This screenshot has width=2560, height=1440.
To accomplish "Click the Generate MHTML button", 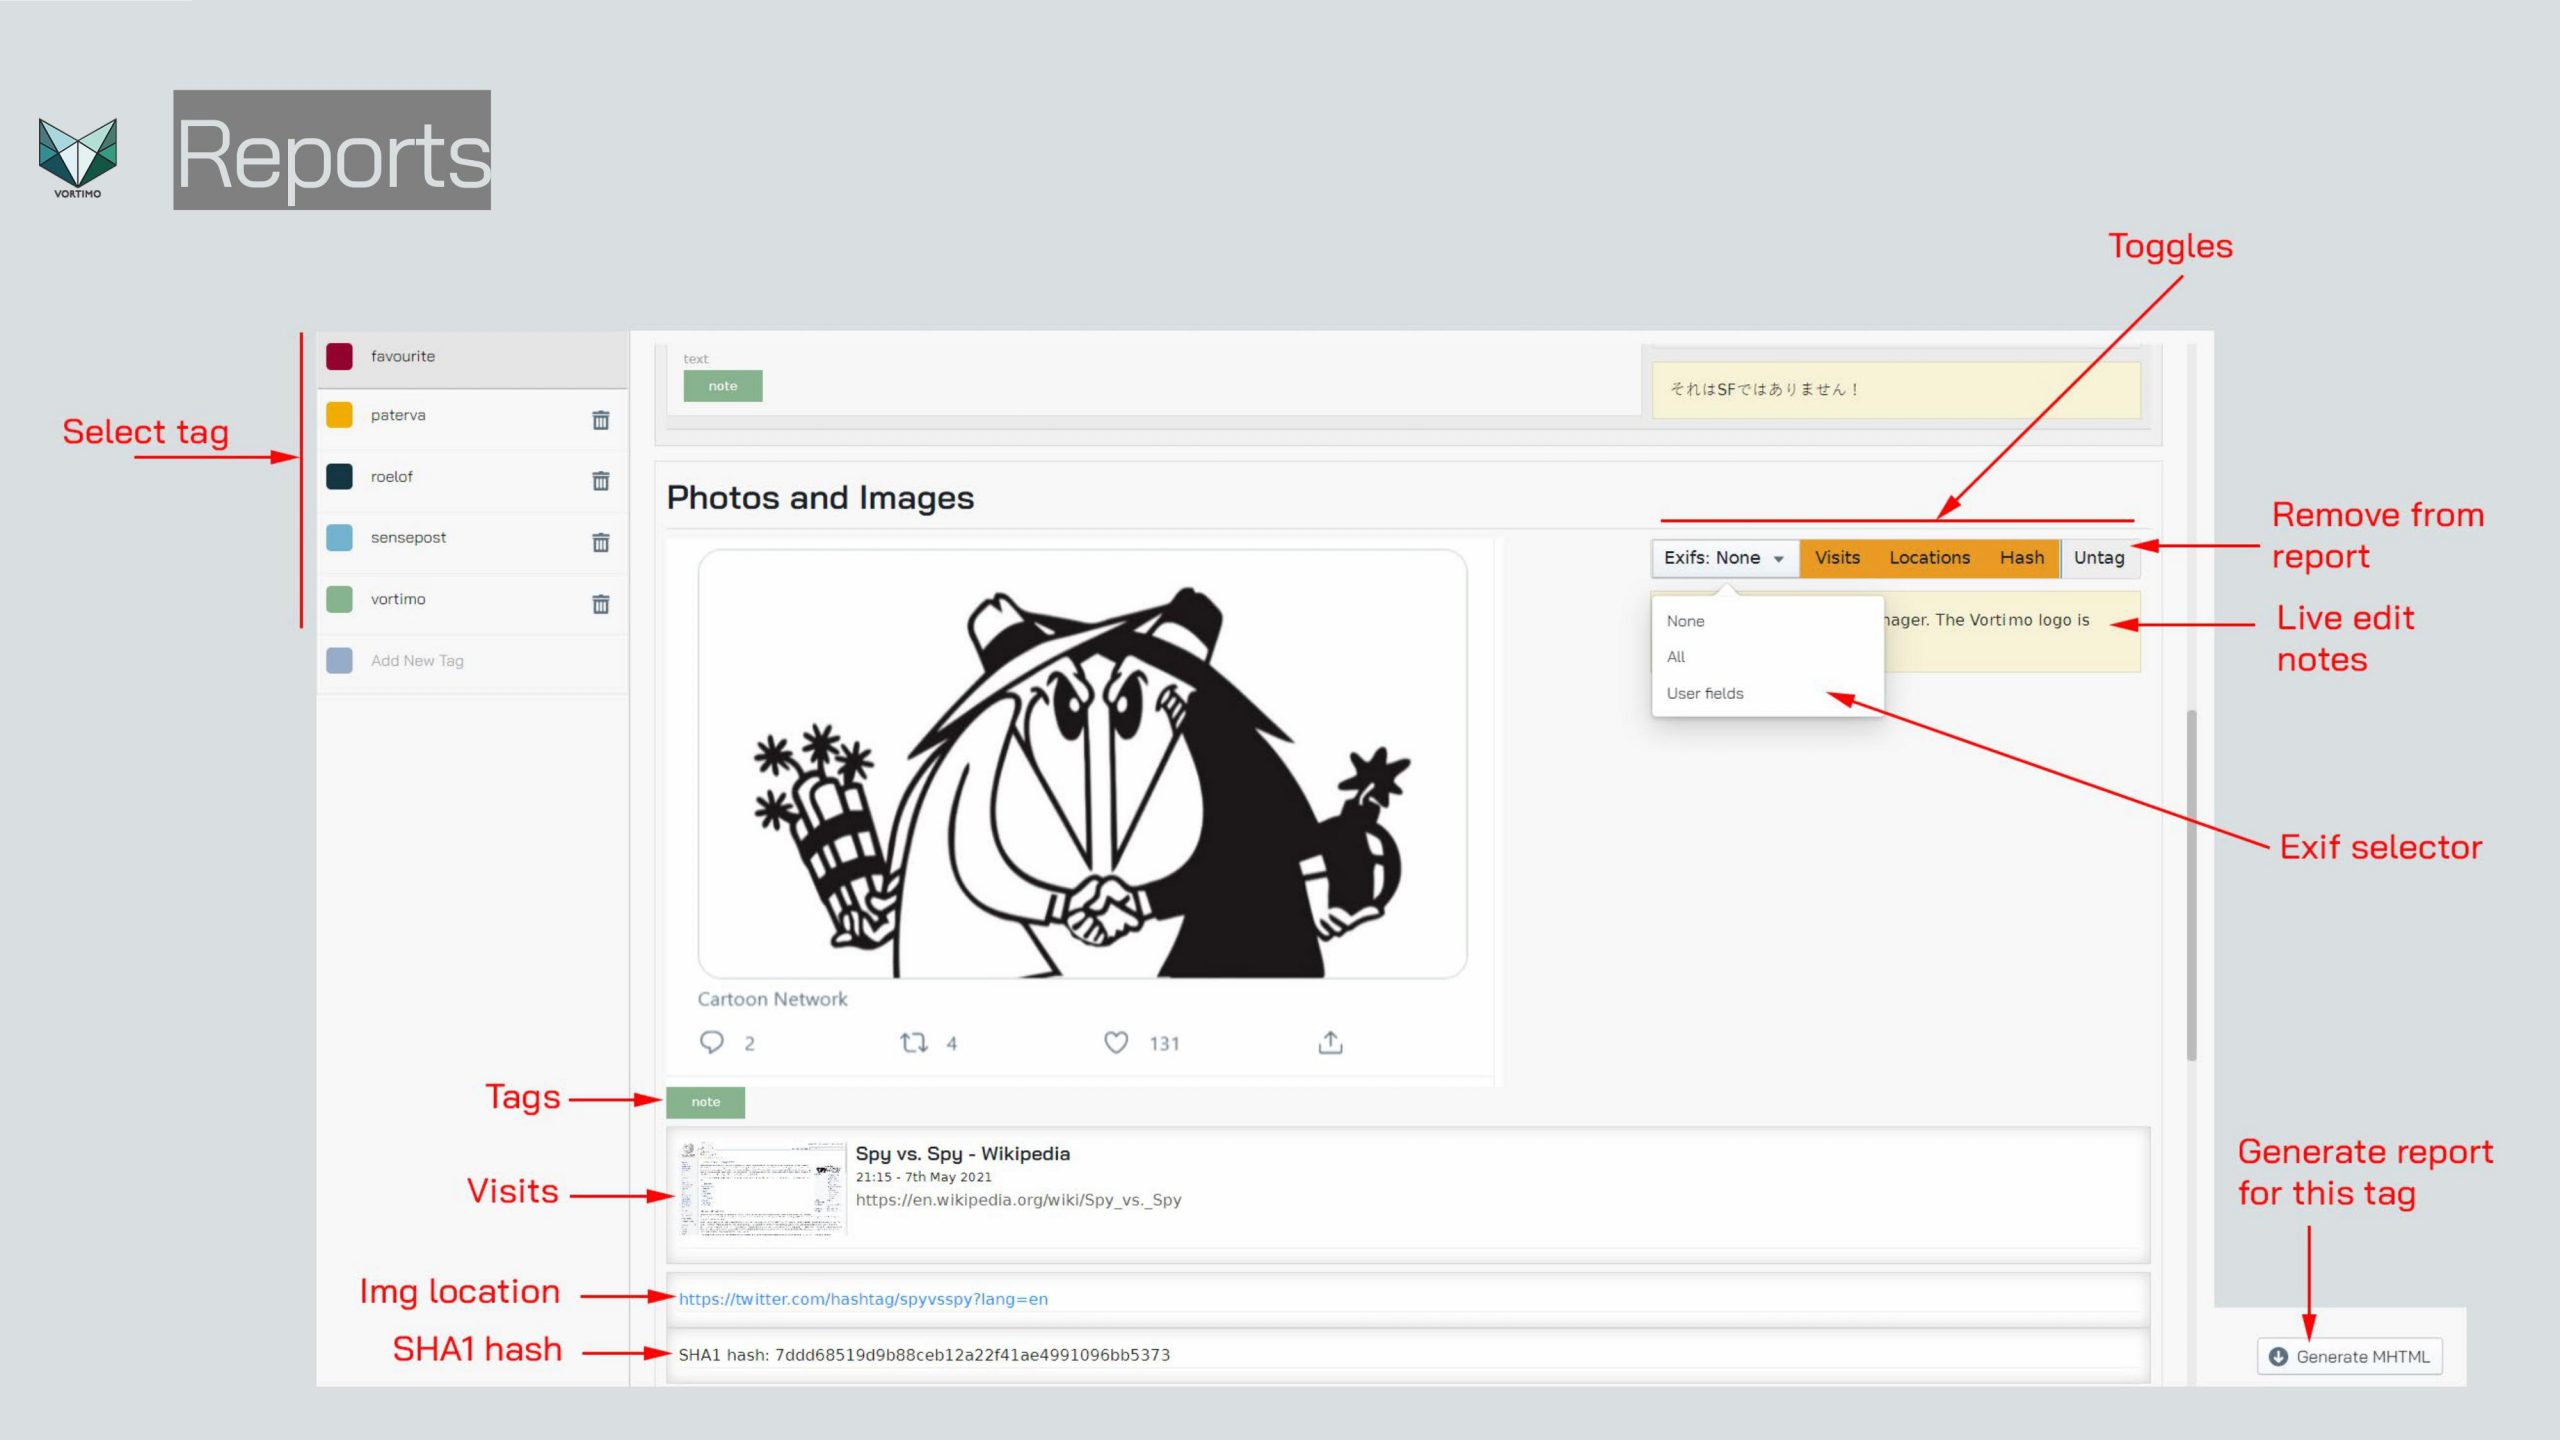I will (x=2349, y=1356).
